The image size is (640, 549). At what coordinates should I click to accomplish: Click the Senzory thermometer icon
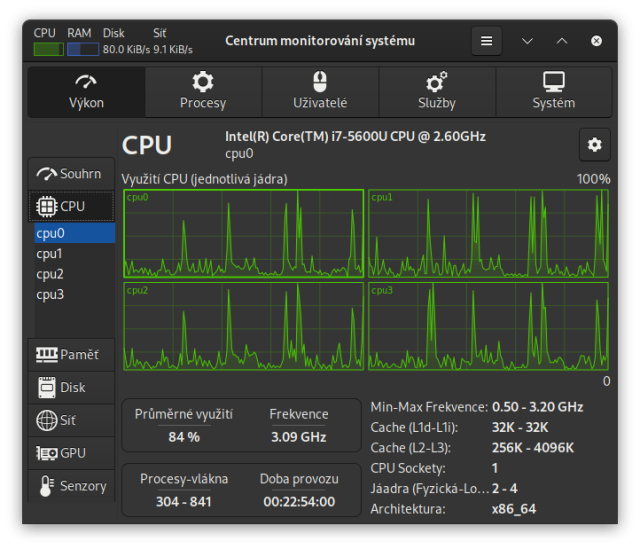(x=47, y=486)
